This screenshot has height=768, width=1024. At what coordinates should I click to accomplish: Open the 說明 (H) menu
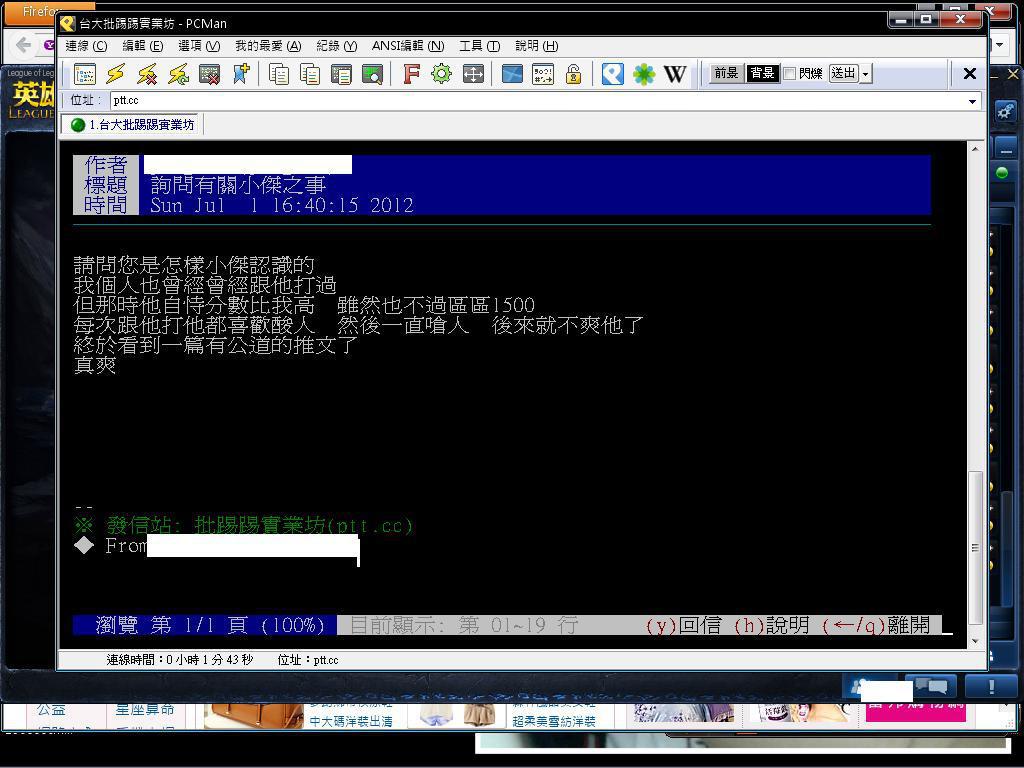(537, 46)
